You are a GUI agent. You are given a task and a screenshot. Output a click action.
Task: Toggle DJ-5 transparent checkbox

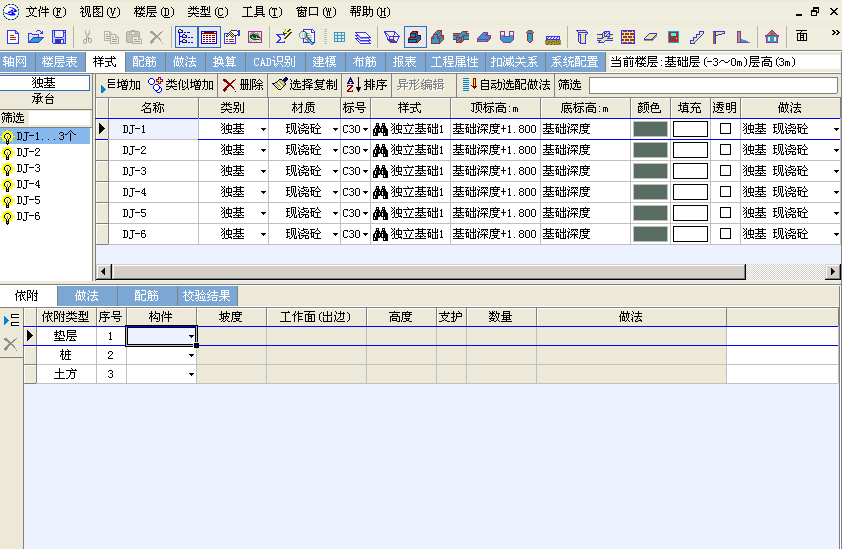725,213
